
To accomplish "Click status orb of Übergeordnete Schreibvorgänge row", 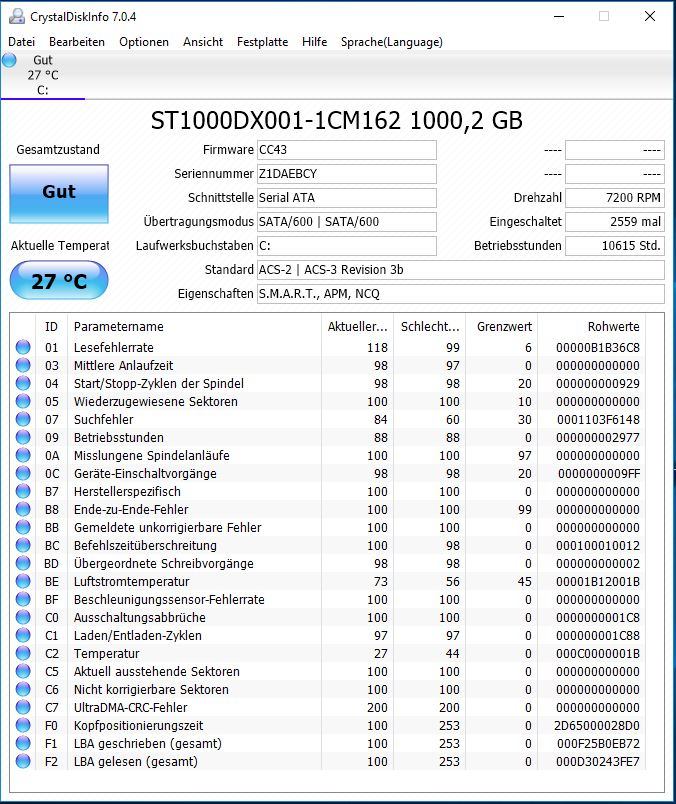I will pyautogui.click(x=23, y=563).
